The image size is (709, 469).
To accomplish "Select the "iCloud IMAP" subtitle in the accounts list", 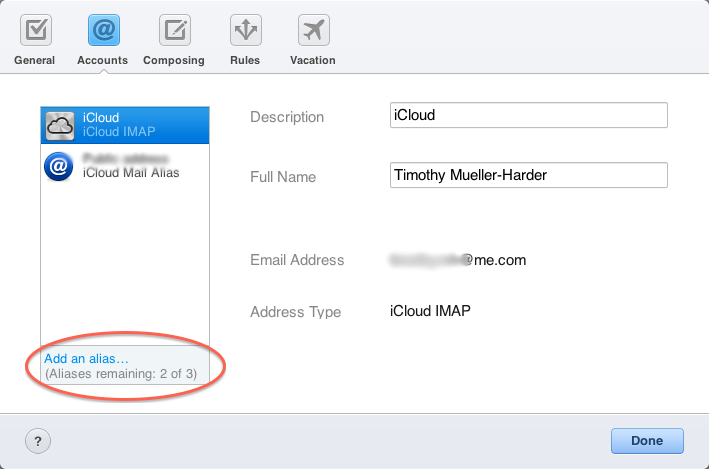I will tap(119, 132).
